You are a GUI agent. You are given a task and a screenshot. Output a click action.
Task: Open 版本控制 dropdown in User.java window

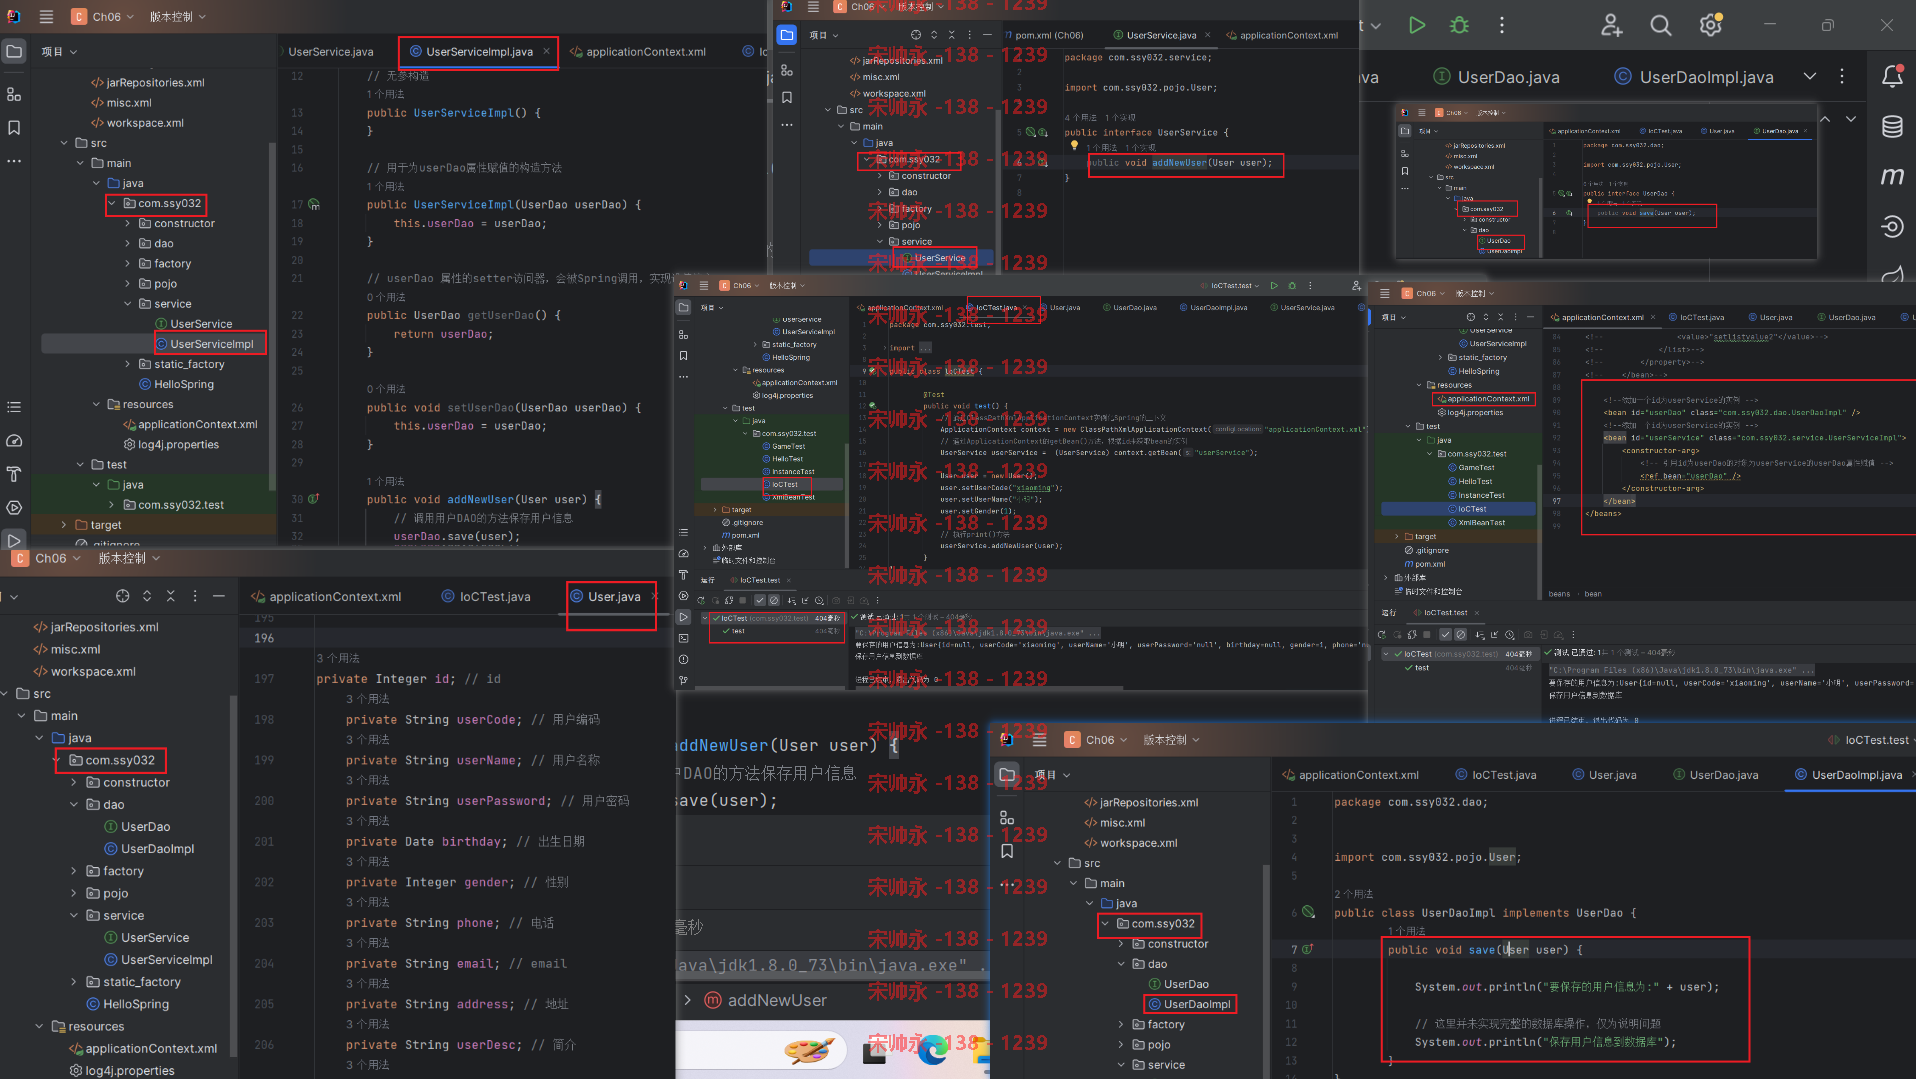pyautogui.click(x=129, y=558)
